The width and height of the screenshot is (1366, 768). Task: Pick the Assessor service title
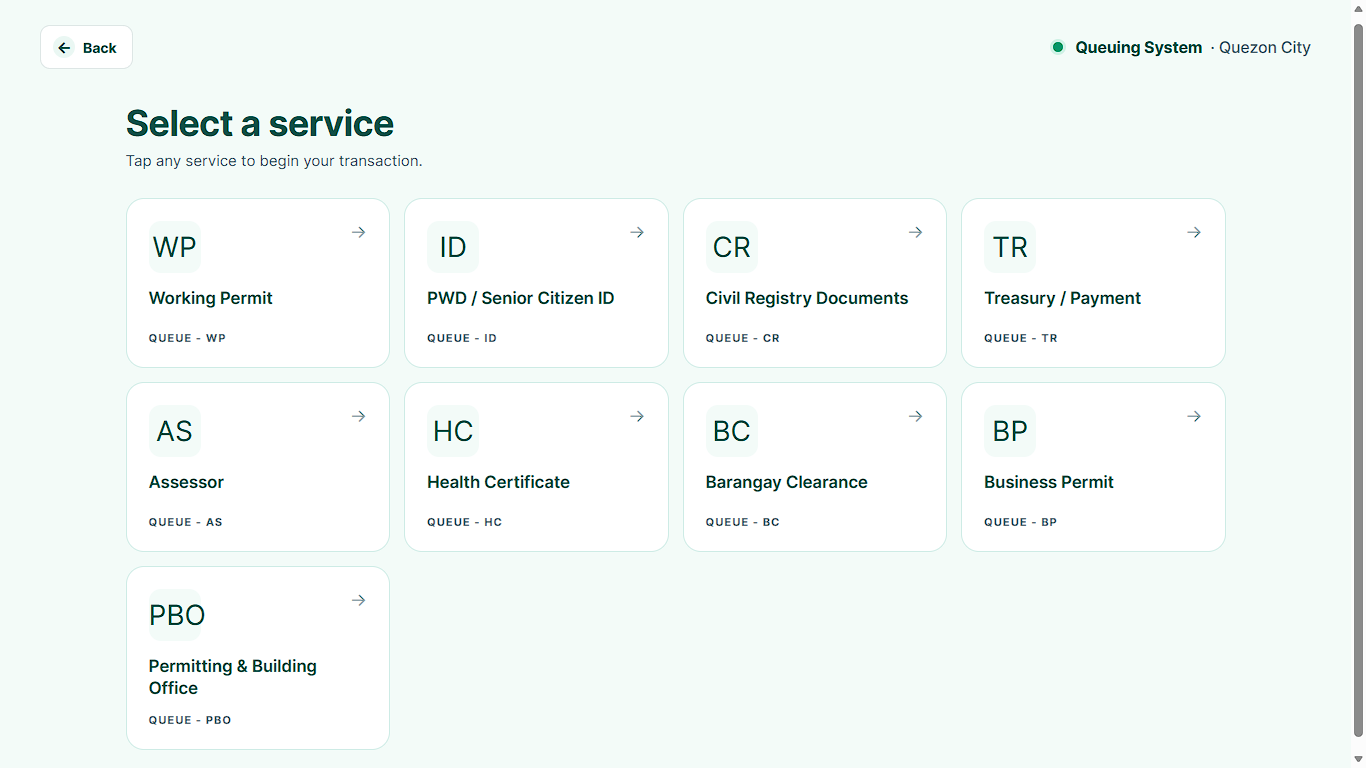point(186,482)
